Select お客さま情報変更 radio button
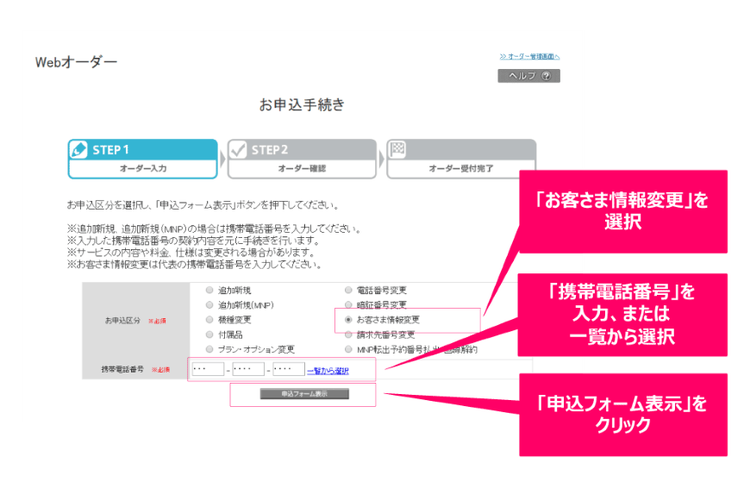 pyautogui.click(x=348, y=320)
